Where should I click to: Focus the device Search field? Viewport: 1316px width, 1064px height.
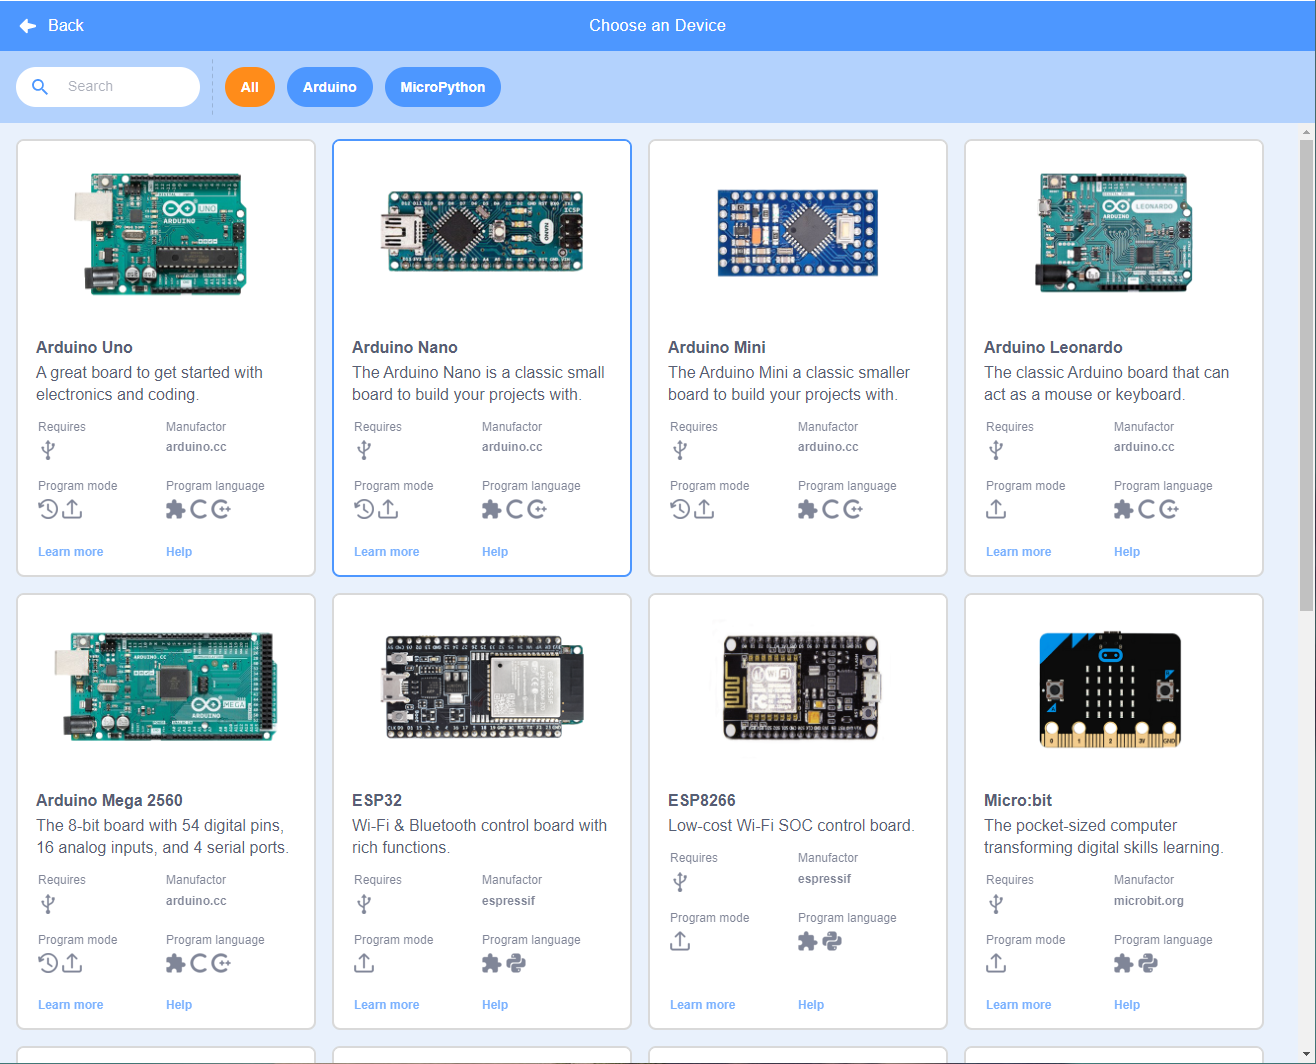[108, 87]
